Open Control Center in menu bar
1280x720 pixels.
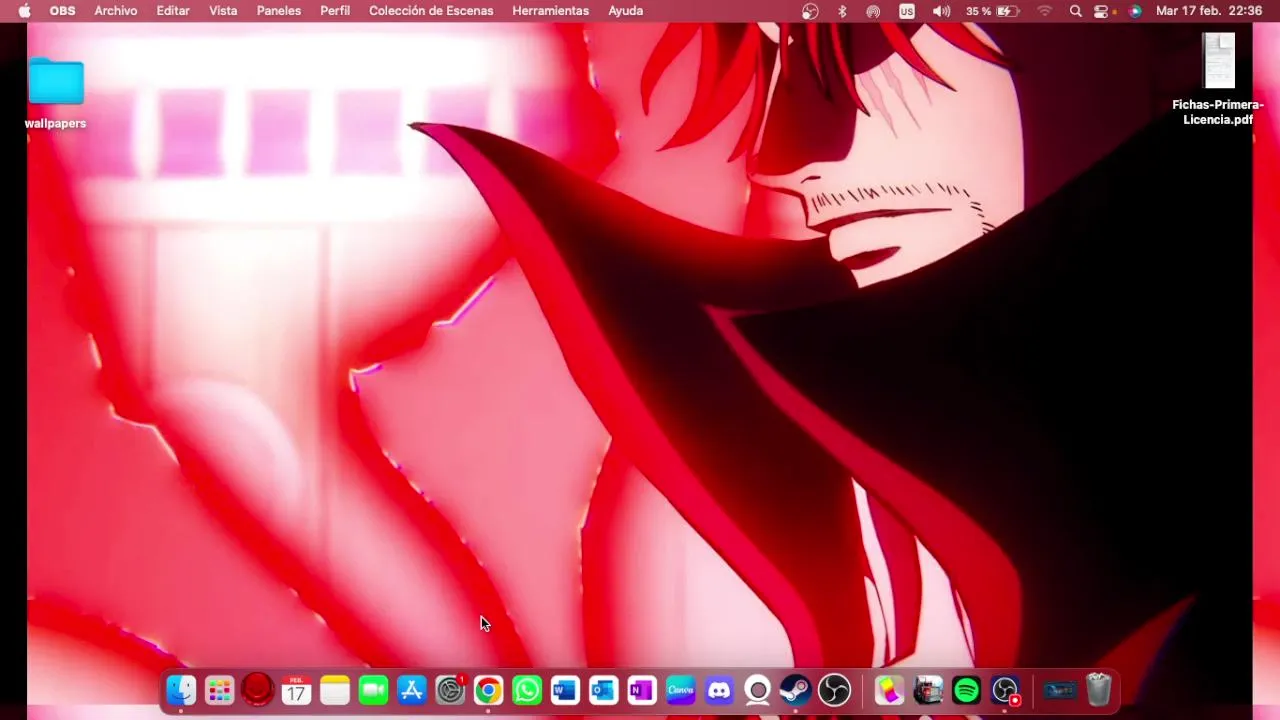[1101, 11]
